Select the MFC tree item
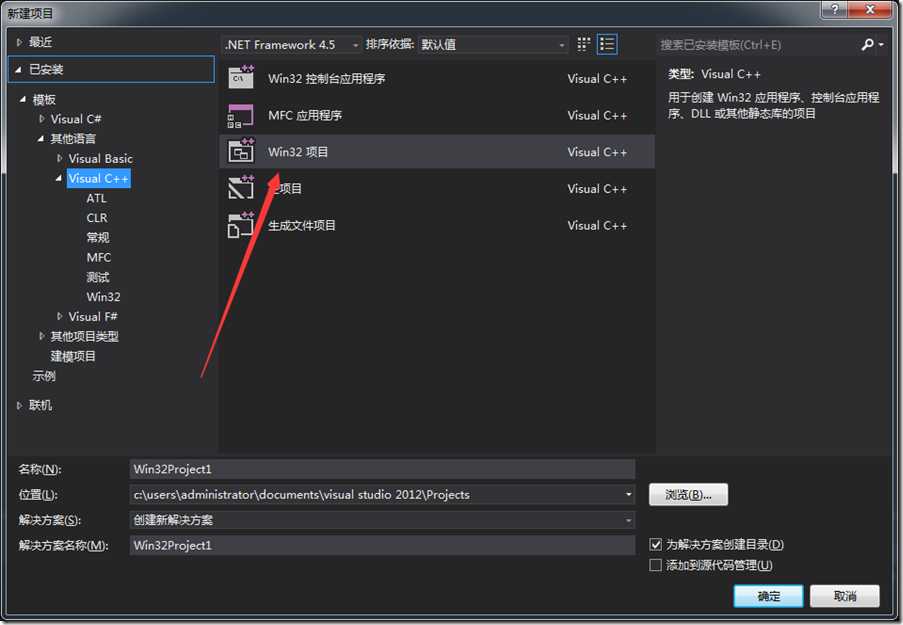 click(98, 257)
